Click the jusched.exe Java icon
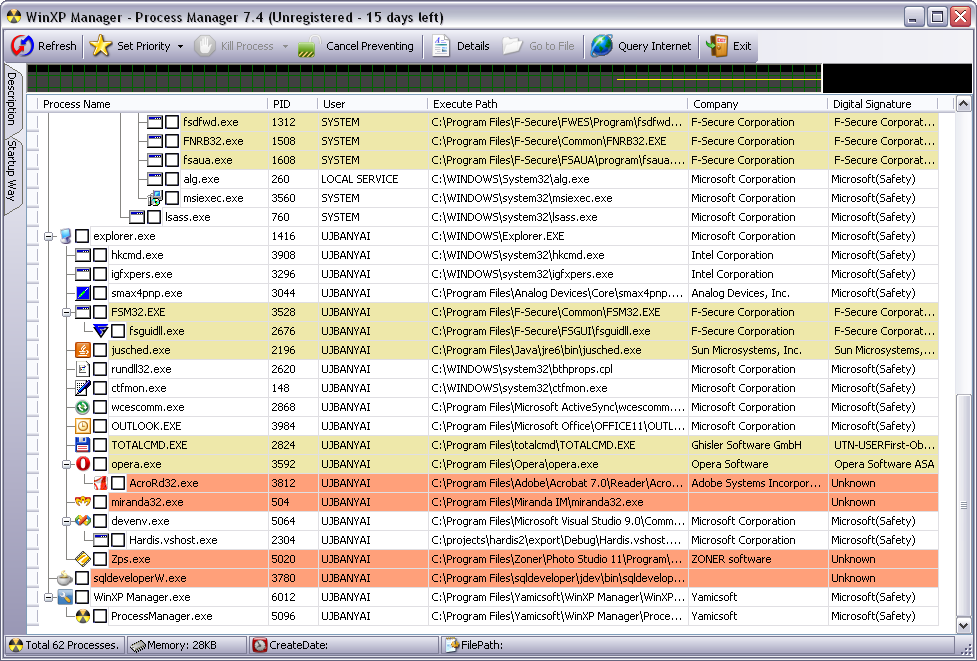Screen dimensions: 977x661 click(x=83, y=350)
